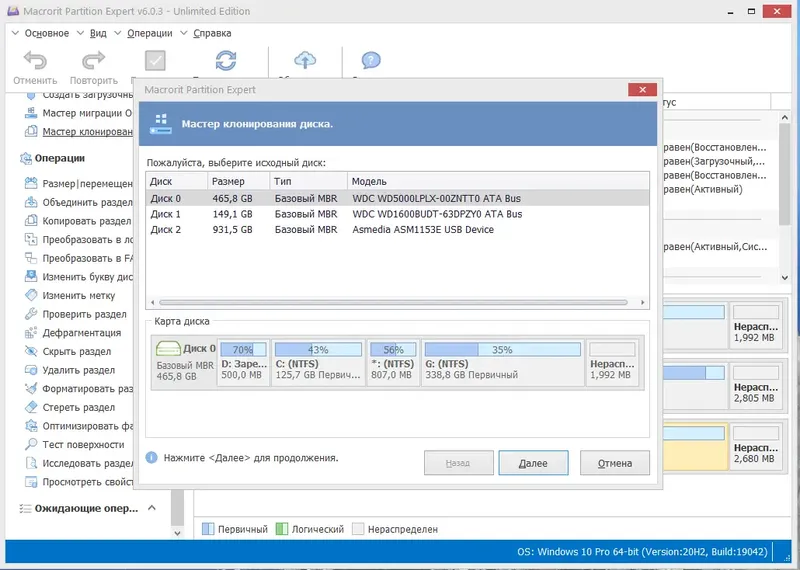Select Диск 1 WD1600BUDT row

[397, 214]
